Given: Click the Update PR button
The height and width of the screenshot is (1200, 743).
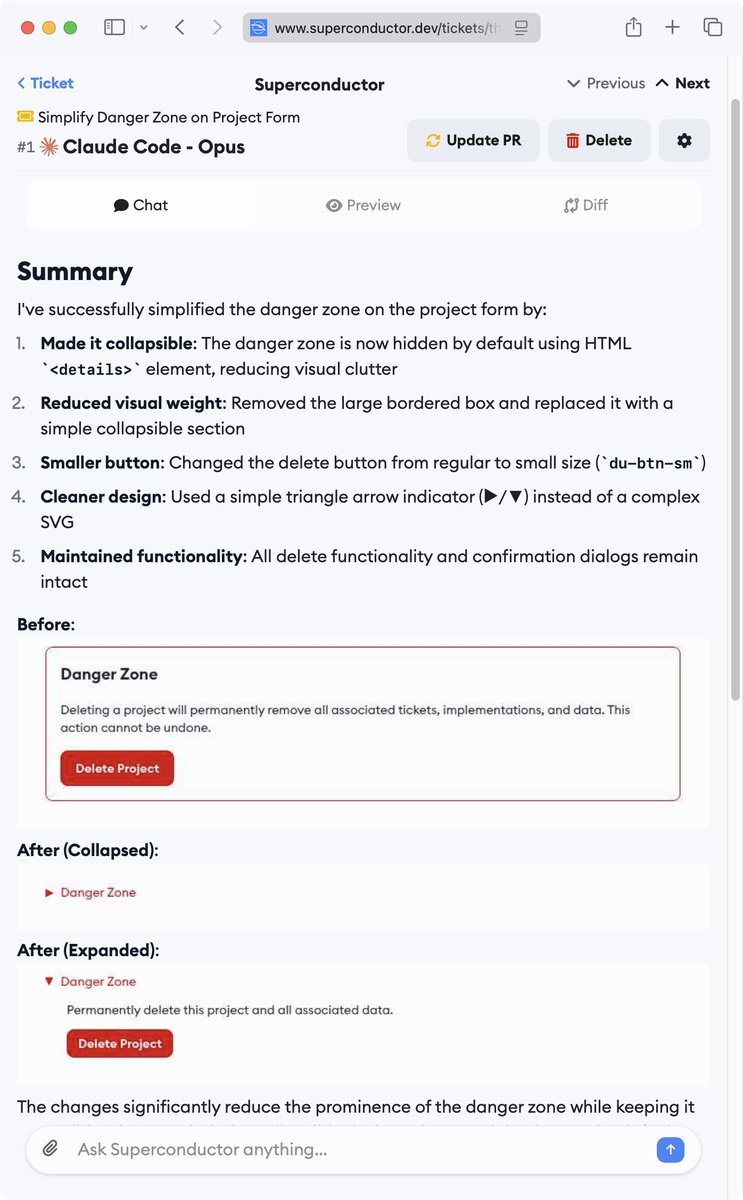Looking at the screenshot, I should click(x=473, y=141).
